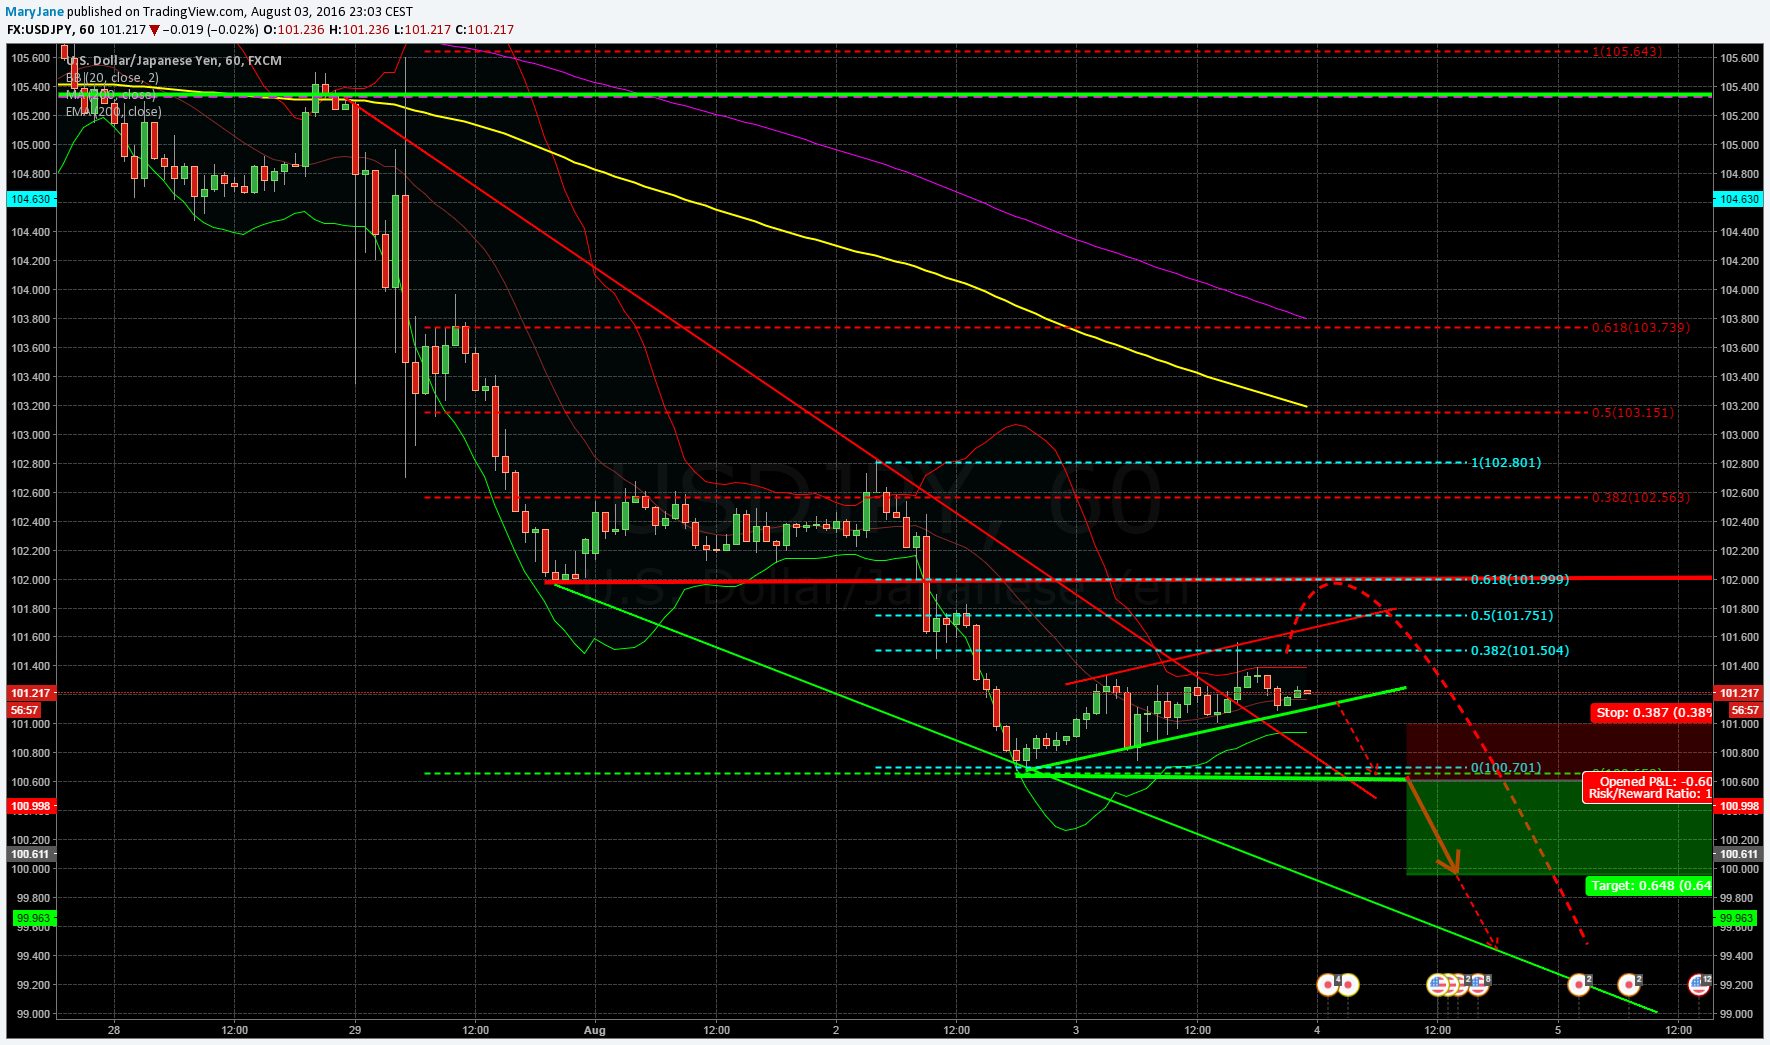The image size is (1770, 1045).
Task: Click the 100.611 gray price tag on left axis
Action: point(30,854)
